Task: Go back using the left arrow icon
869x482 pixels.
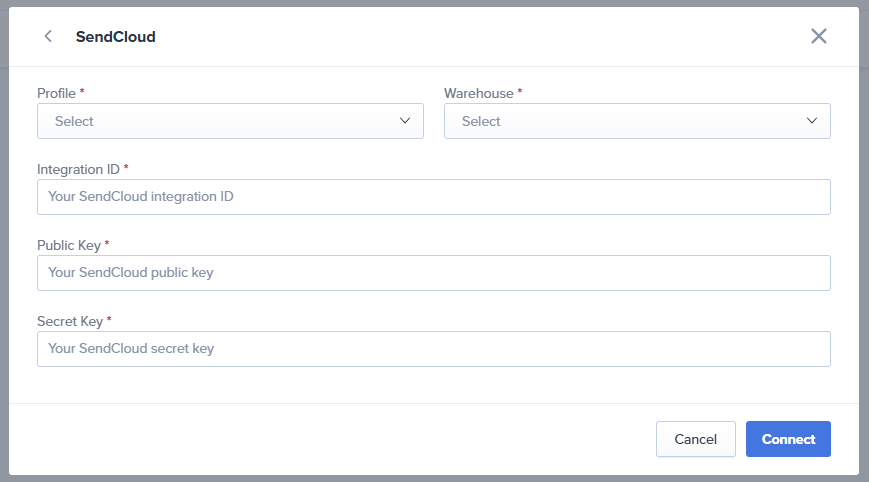Action: 48,37
